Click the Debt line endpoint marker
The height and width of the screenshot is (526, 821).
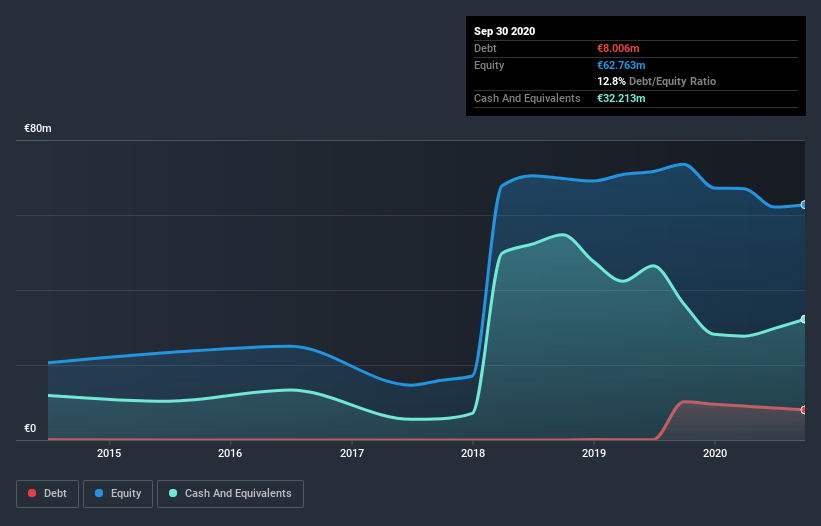(804, 410)
